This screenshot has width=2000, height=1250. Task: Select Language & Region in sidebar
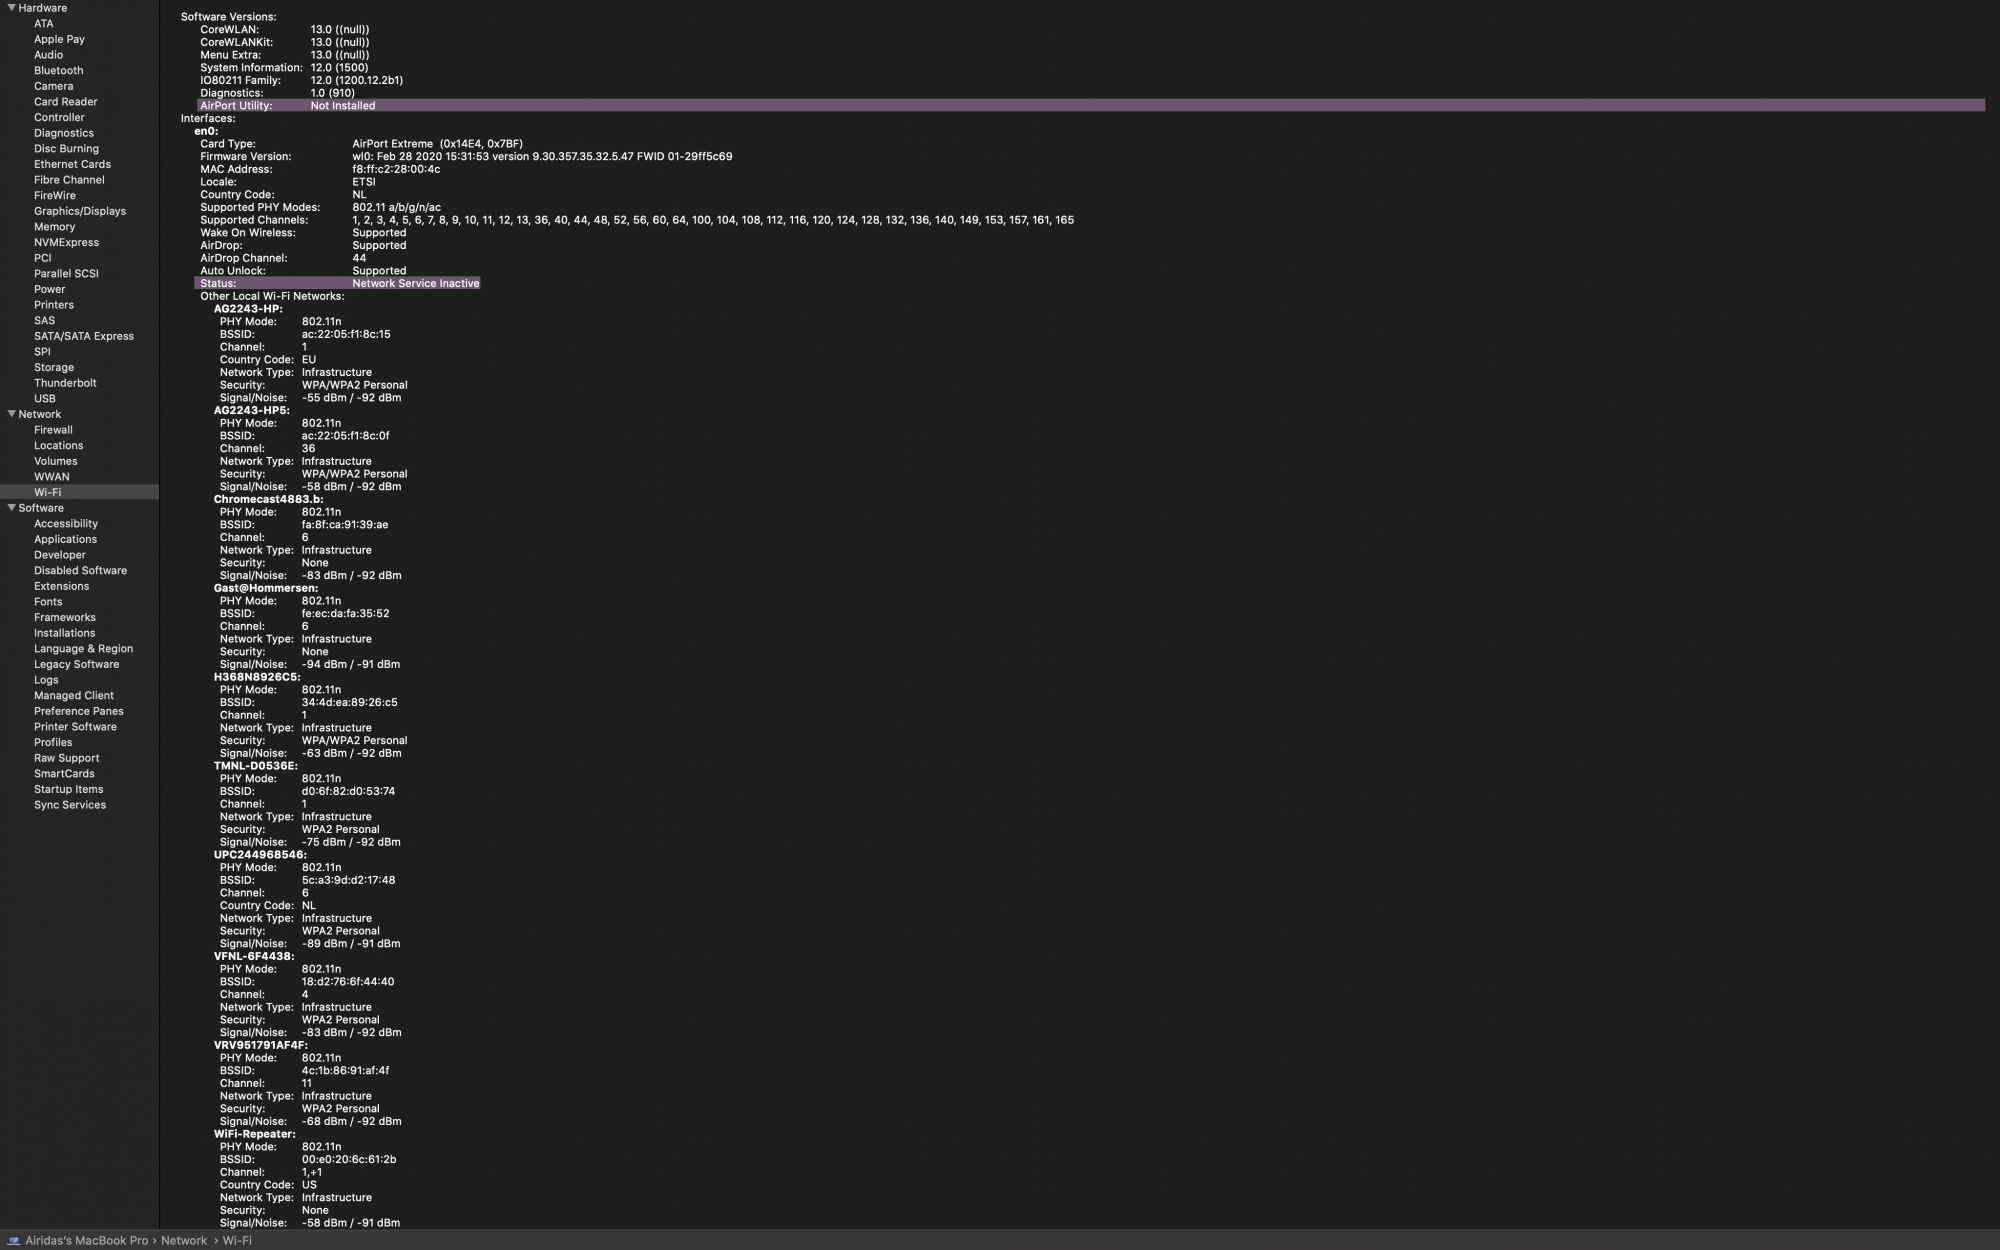point(83,649)
